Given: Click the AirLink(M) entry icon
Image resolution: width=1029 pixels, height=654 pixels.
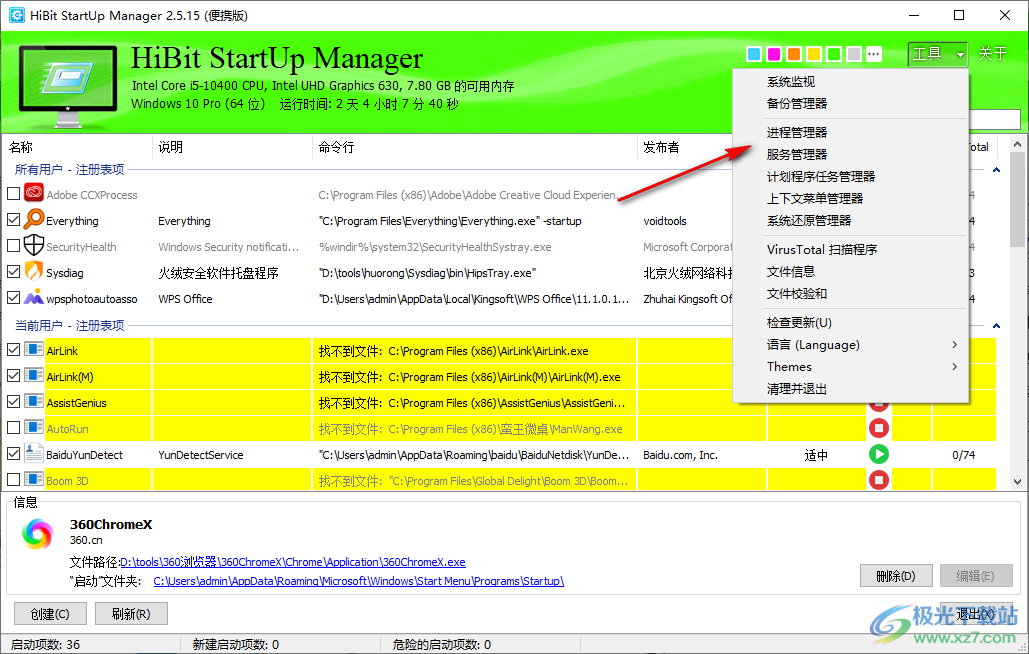Looking at the screenshot, I should click(33, 376).
